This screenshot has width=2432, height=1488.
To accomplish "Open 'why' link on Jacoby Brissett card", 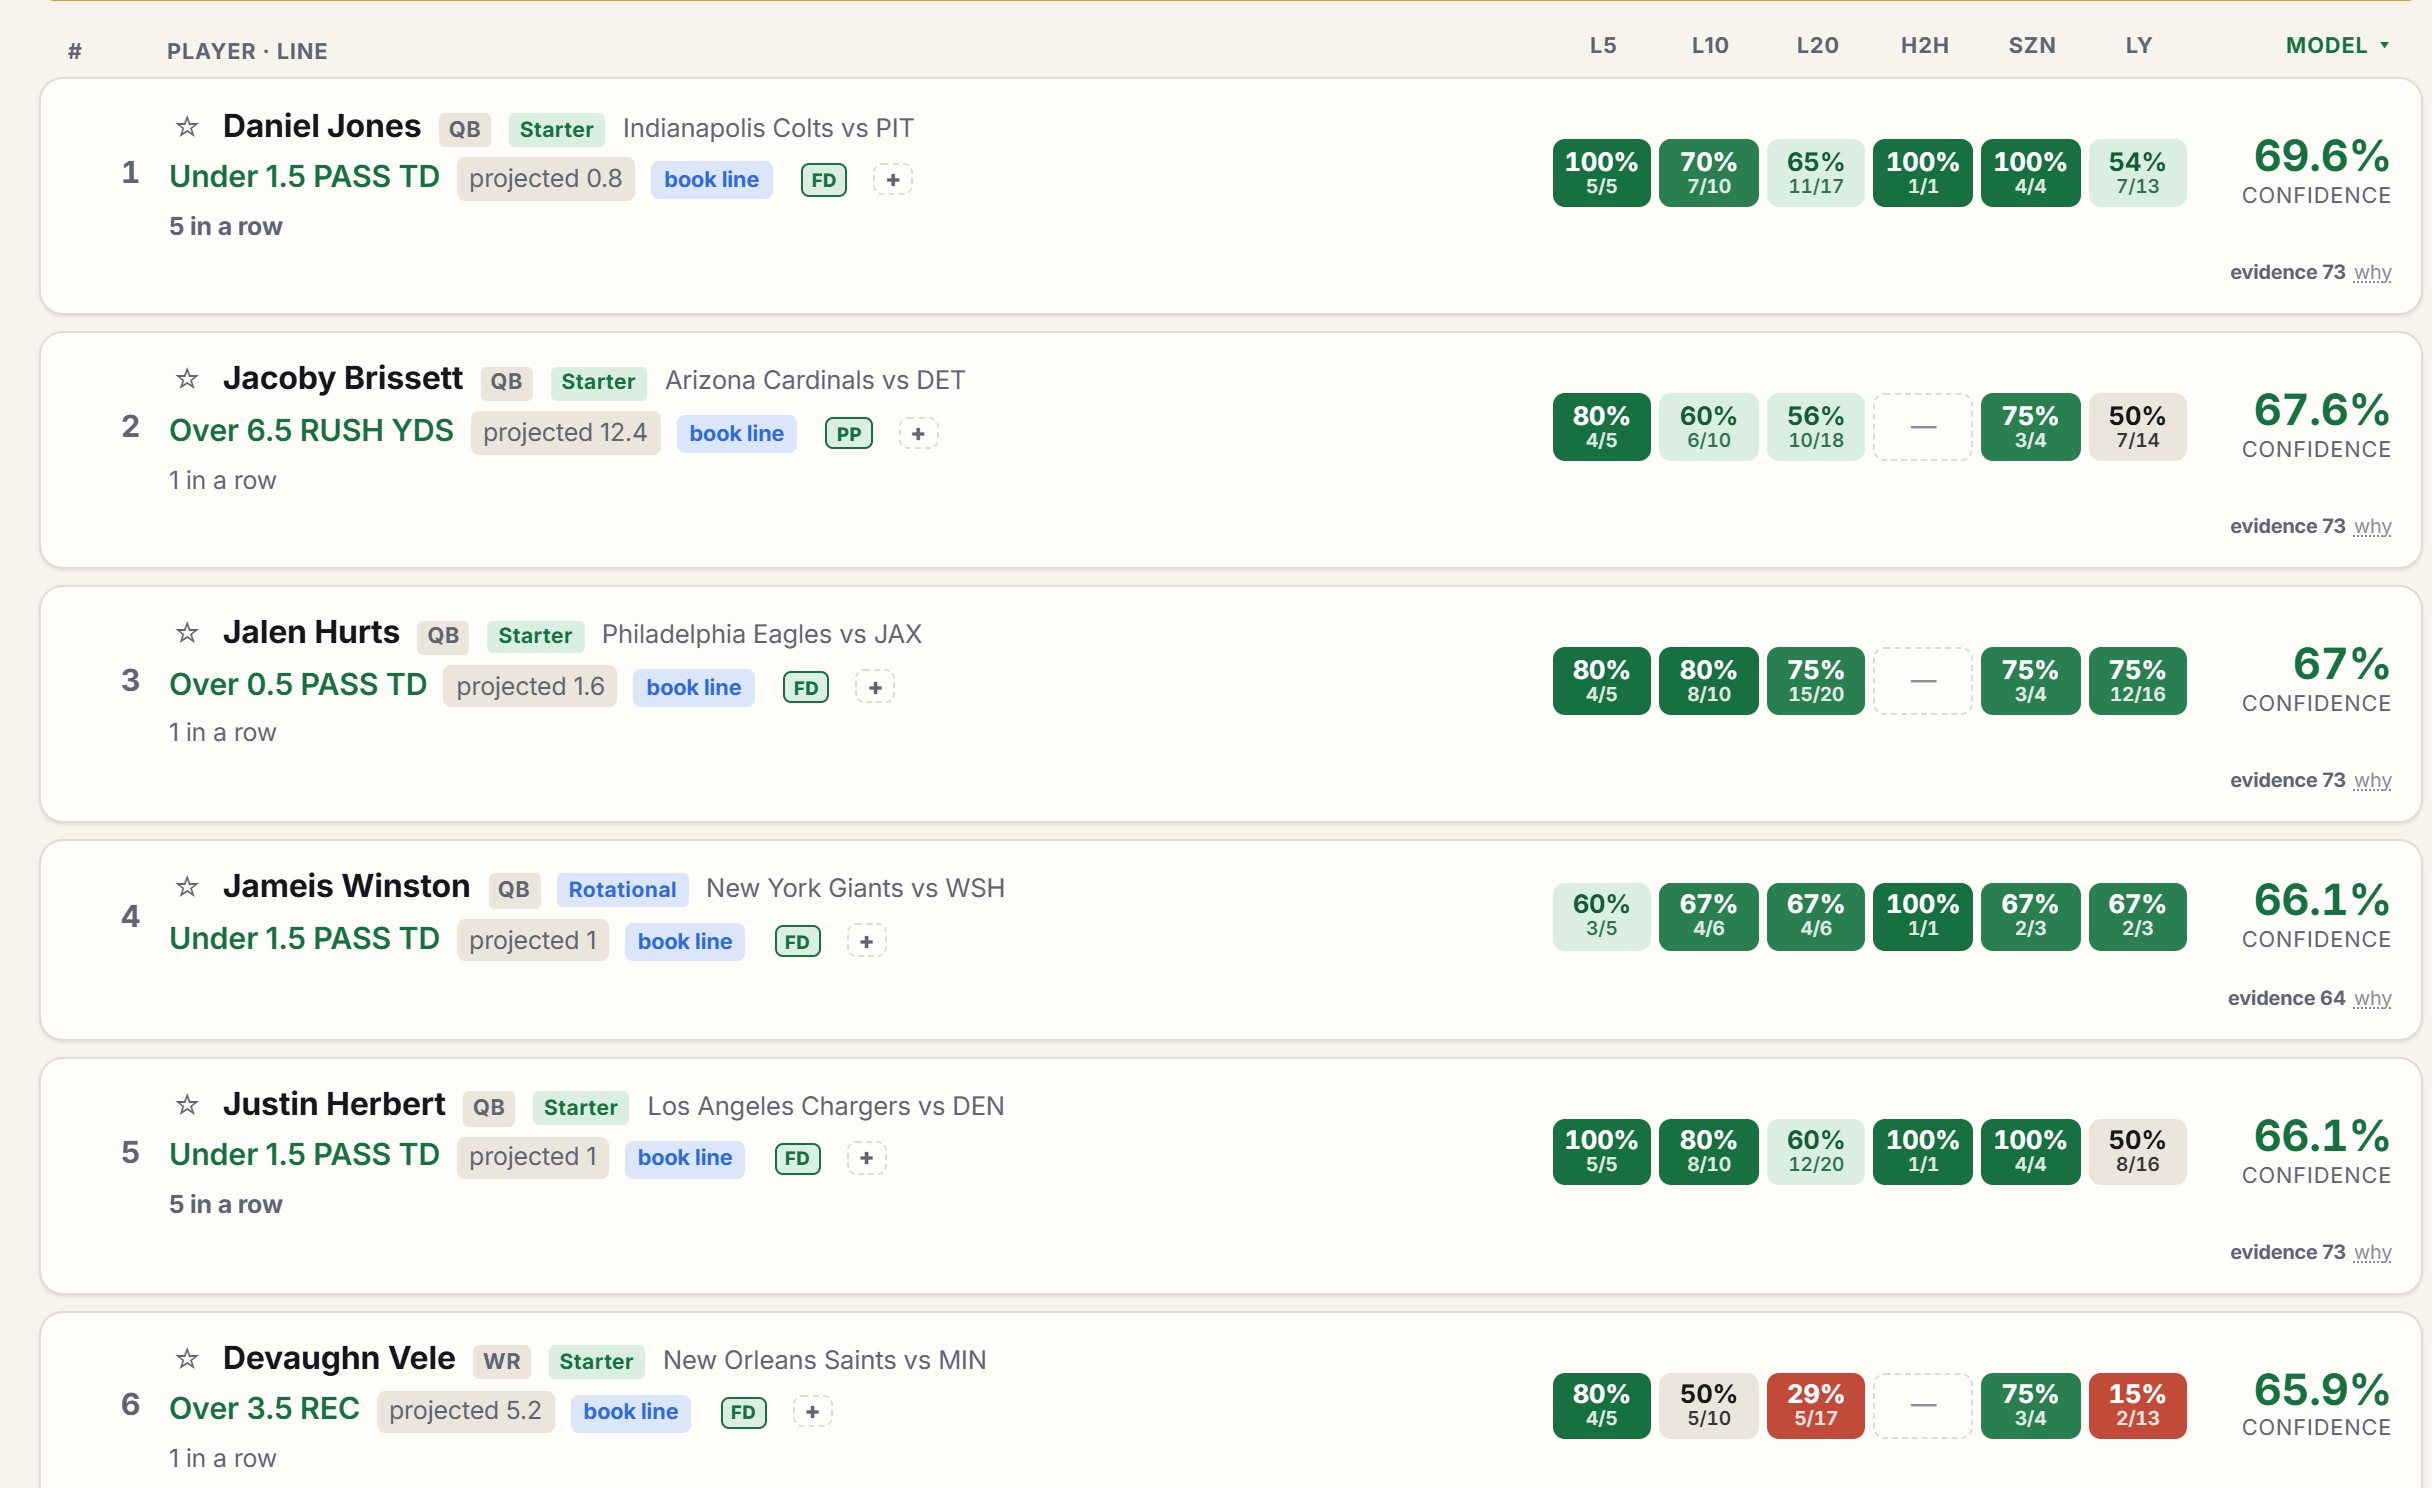I will point(2372,527).
